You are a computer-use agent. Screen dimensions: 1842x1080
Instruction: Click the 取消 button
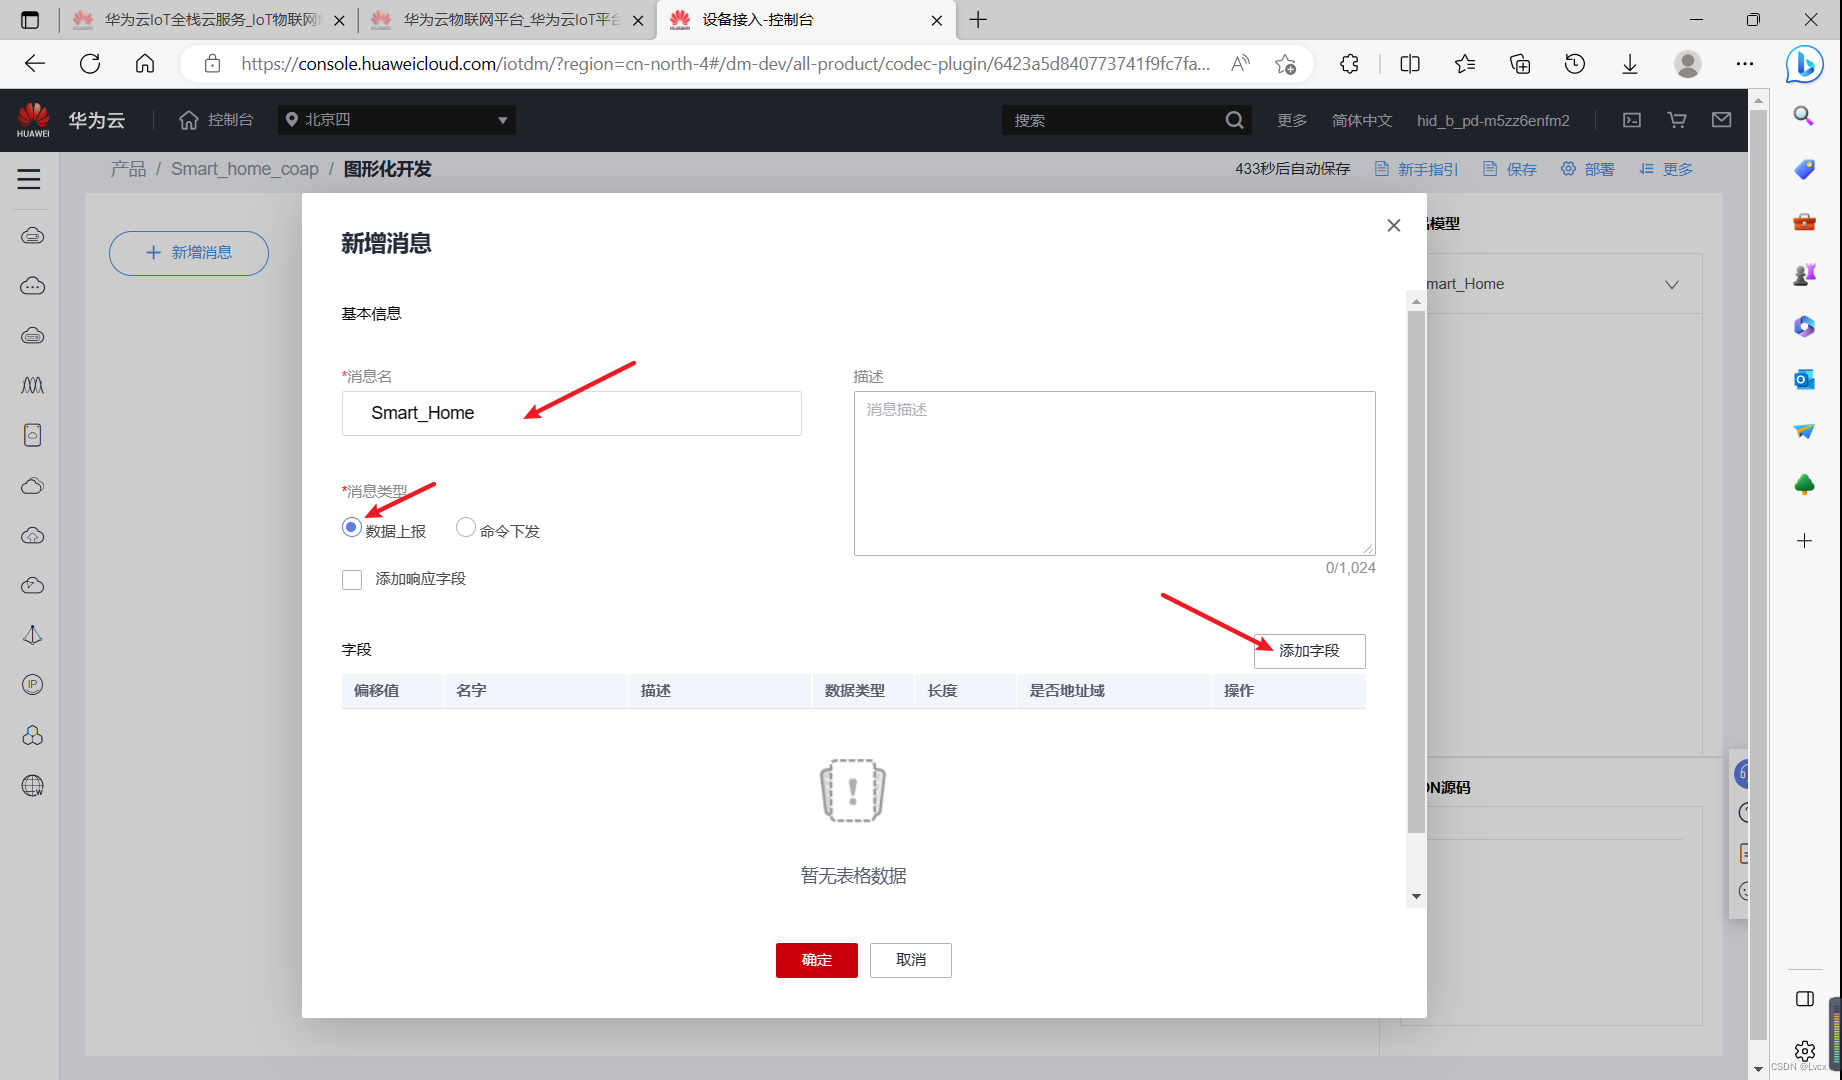[x=910, y=960]
